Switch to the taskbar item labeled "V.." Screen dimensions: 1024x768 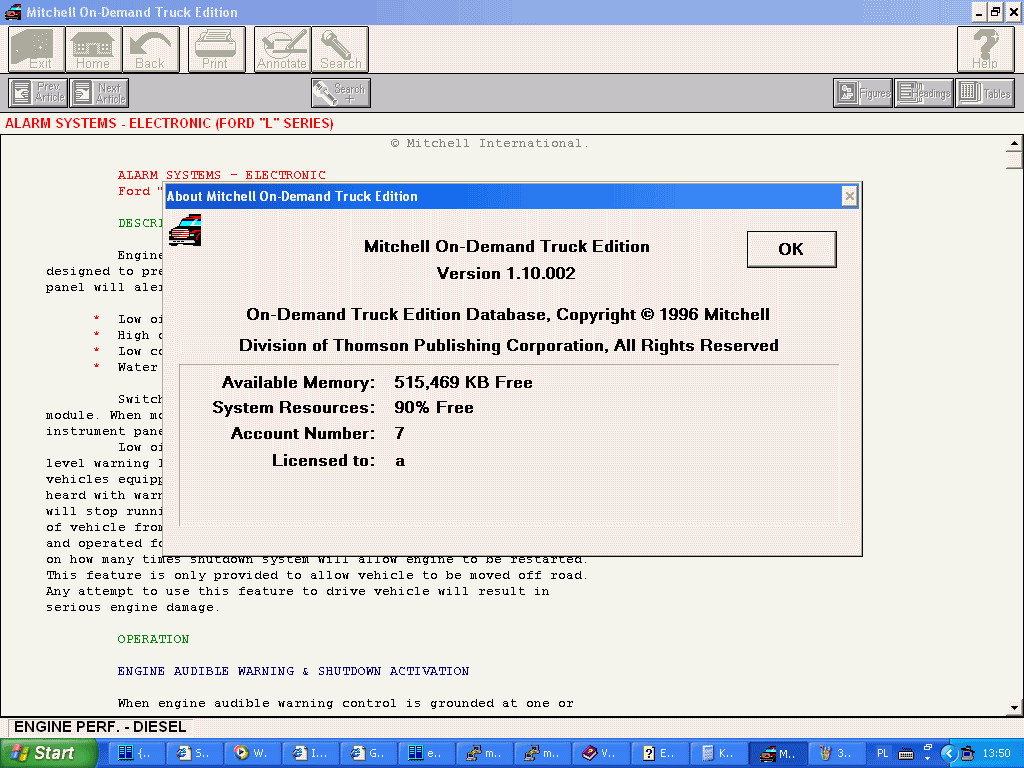pyautogui.click(x=602, y=753)
